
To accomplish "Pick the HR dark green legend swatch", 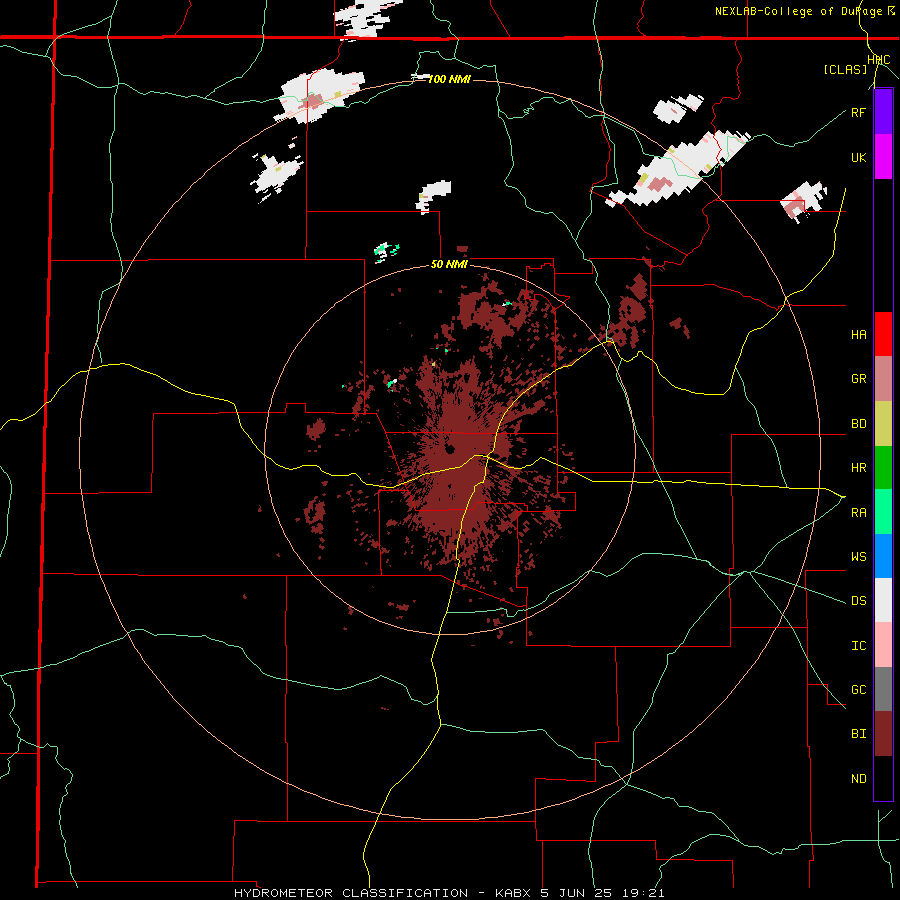I will point(883,468).
